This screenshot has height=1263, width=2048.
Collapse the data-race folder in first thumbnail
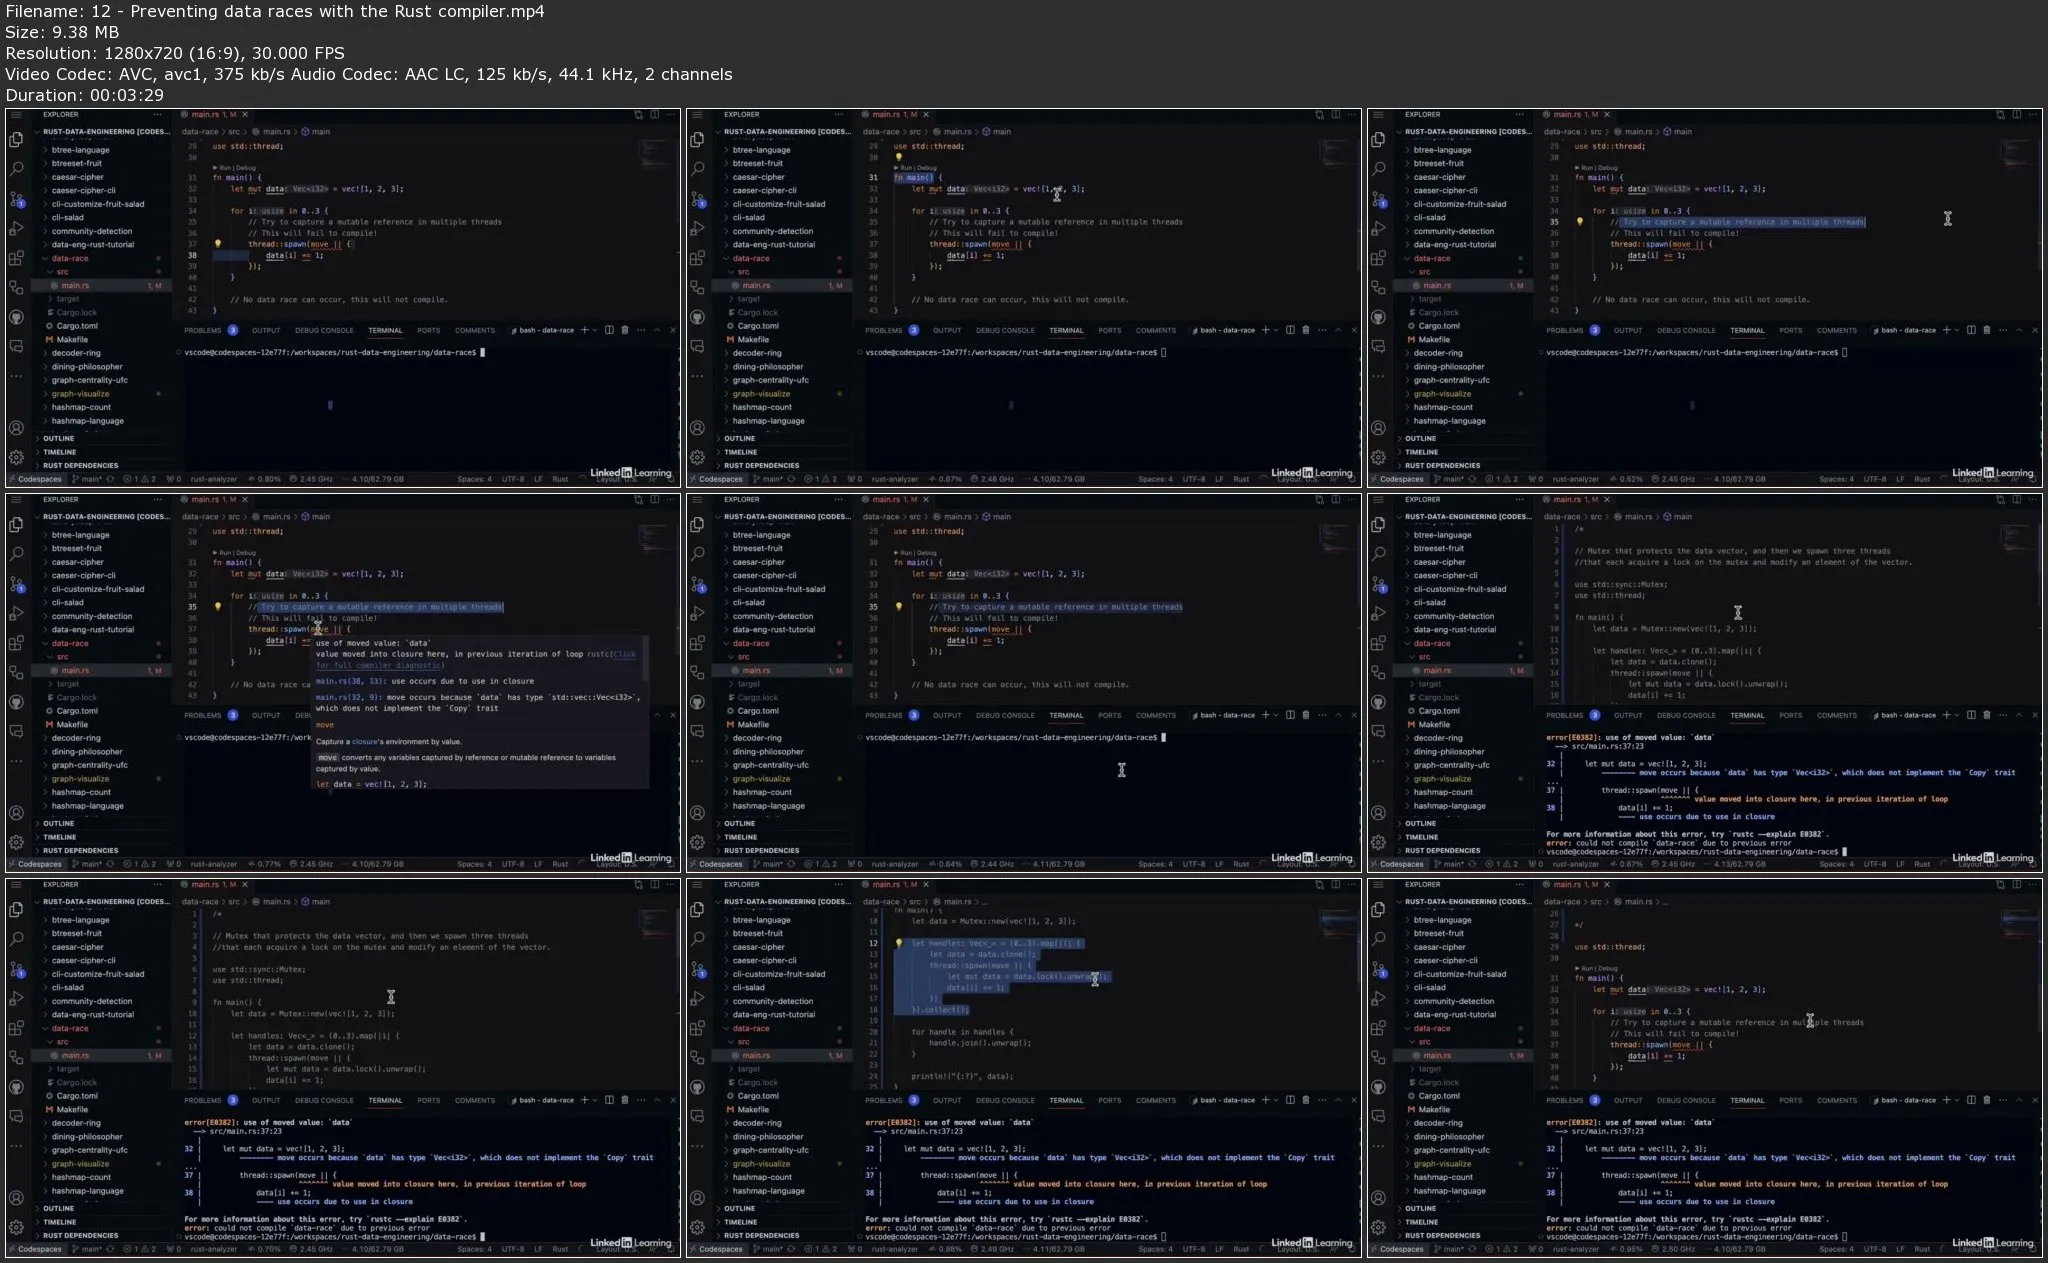[69, 258]
